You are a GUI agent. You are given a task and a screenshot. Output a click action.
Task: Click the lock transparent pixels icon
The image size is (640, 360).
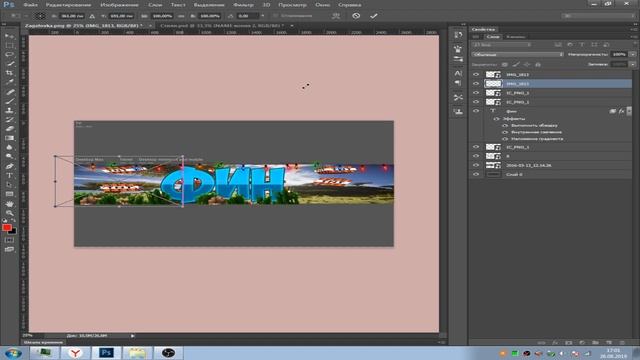coord(505,64)
